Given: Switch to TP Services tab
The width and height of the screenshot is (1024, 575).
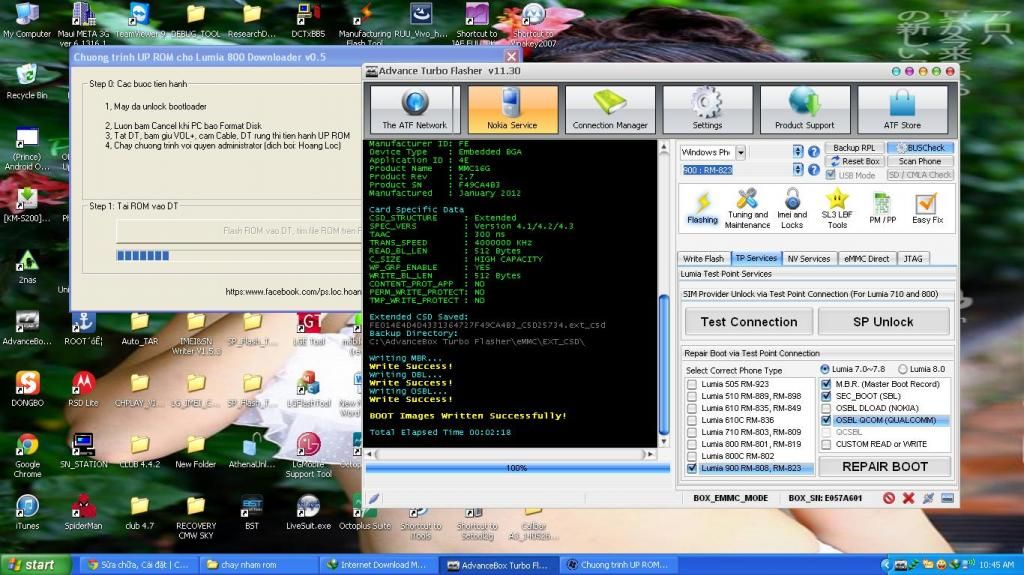Looking at the screenshot, I should (756, 258).
